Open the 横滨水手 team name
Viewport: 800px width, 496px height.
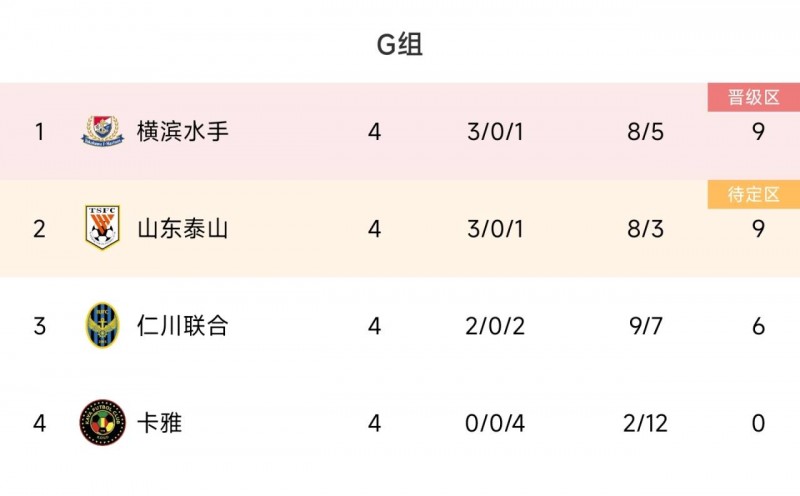tap(183, 131)
